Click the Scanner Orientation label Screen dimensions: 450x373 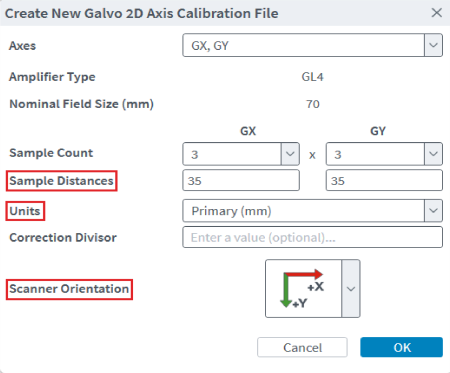69,289
